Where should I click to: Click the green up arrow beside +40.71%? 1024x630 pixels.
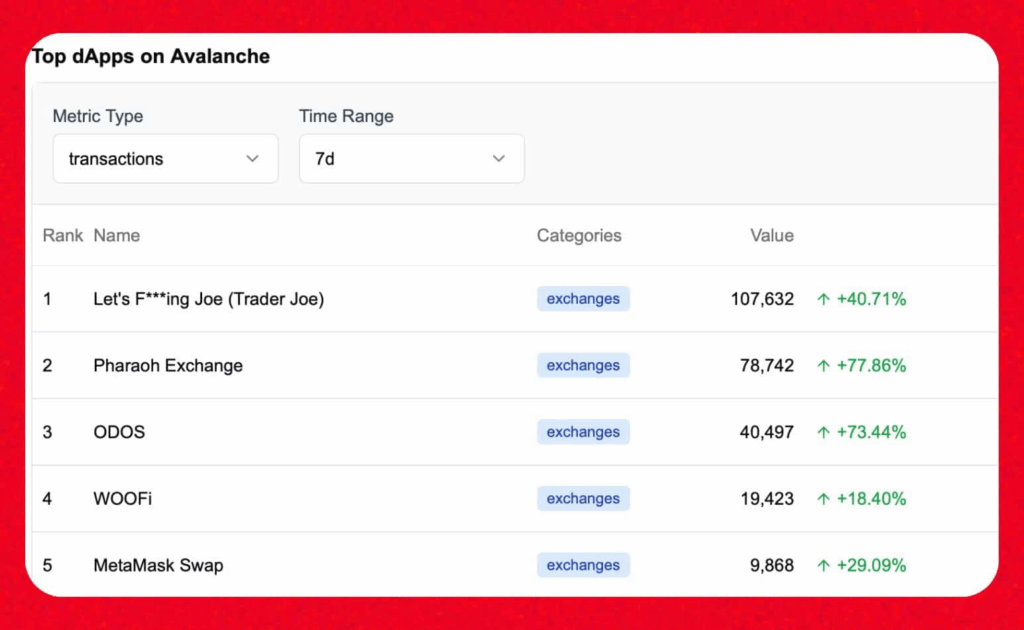[824, 299]
